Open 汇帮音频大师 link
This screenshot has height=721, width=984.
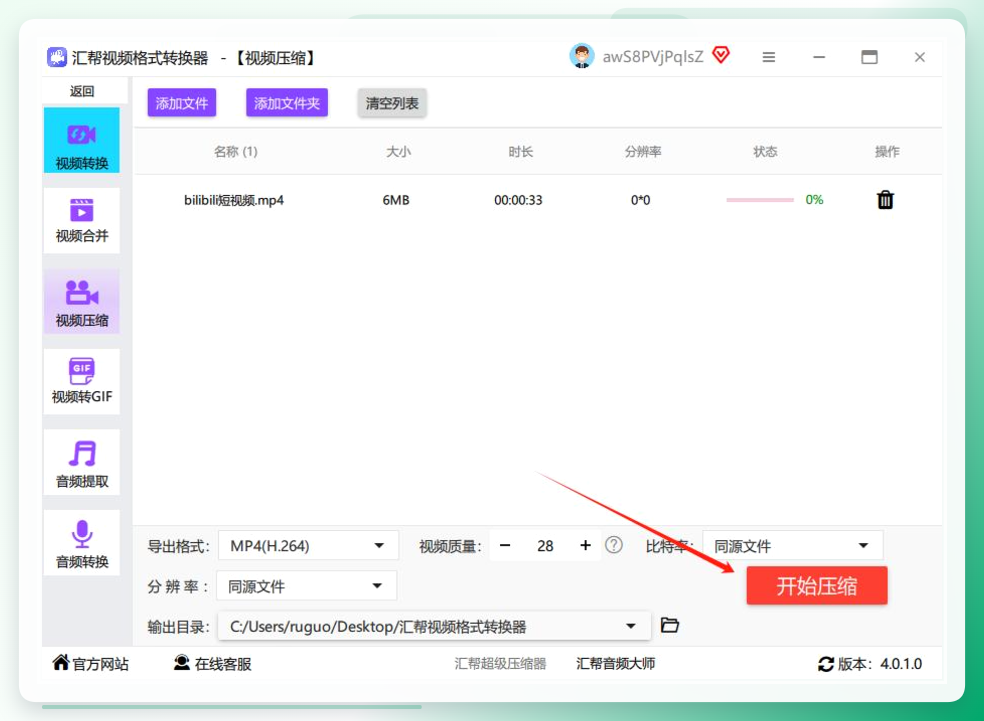click(x=616, y=663)
